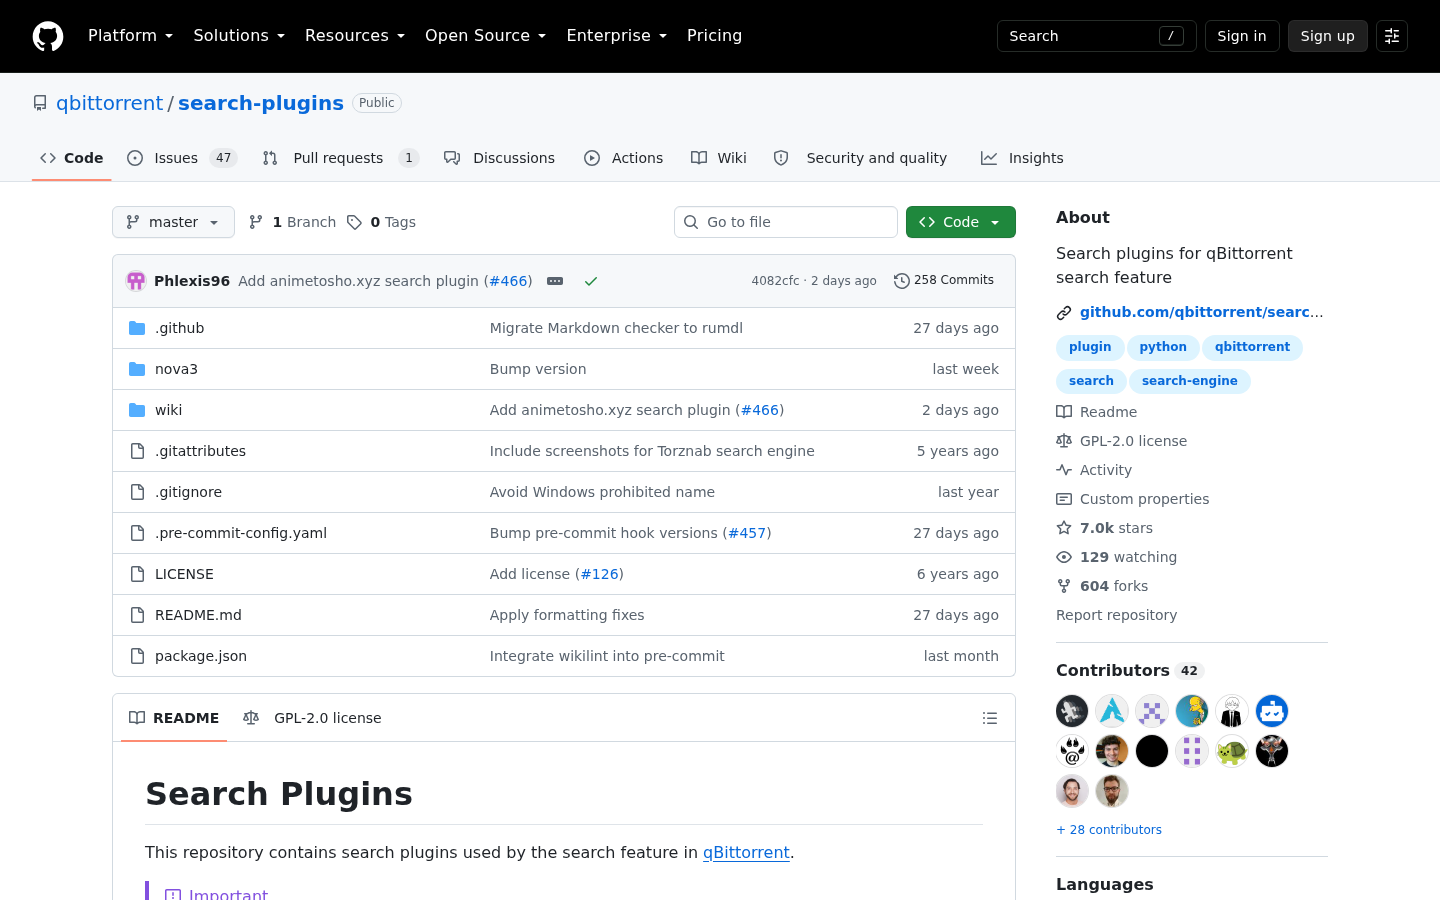Open the solid black circle contributor avatar
Screen dimensions: 1440x900
tap(1152, 751)
